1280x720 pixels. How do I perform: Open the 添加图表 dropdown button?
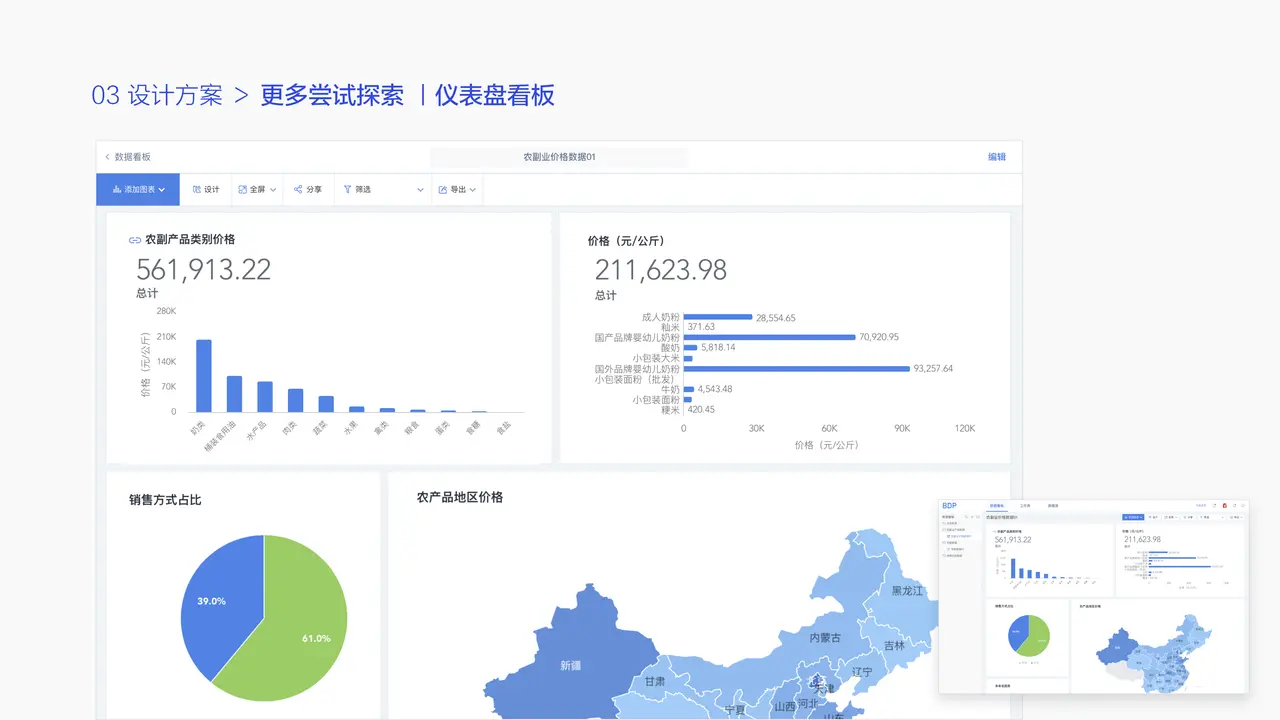[x=138, y=189]
